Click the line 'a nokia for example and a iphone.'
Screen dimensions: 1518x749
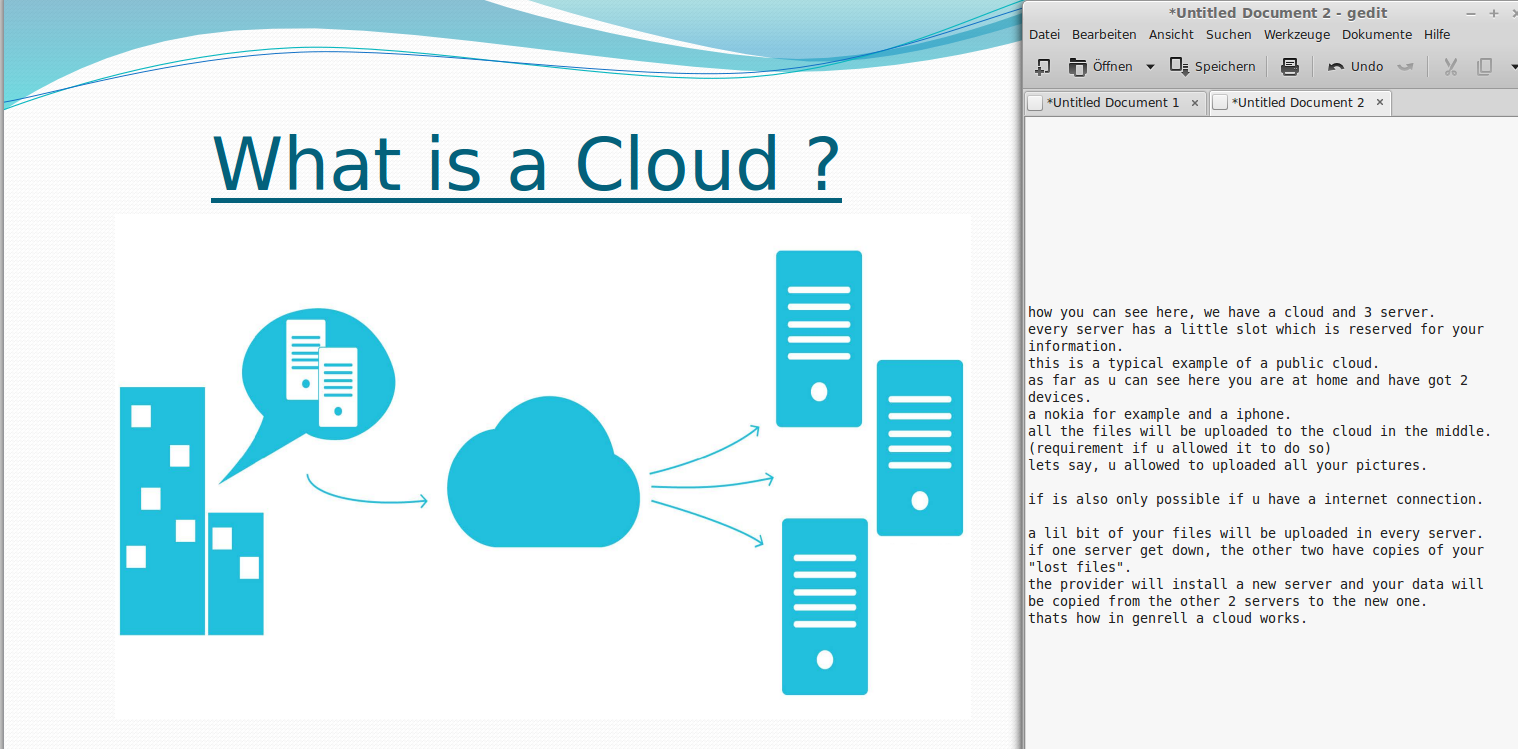pyautogui.click(x=1159, y=414)
